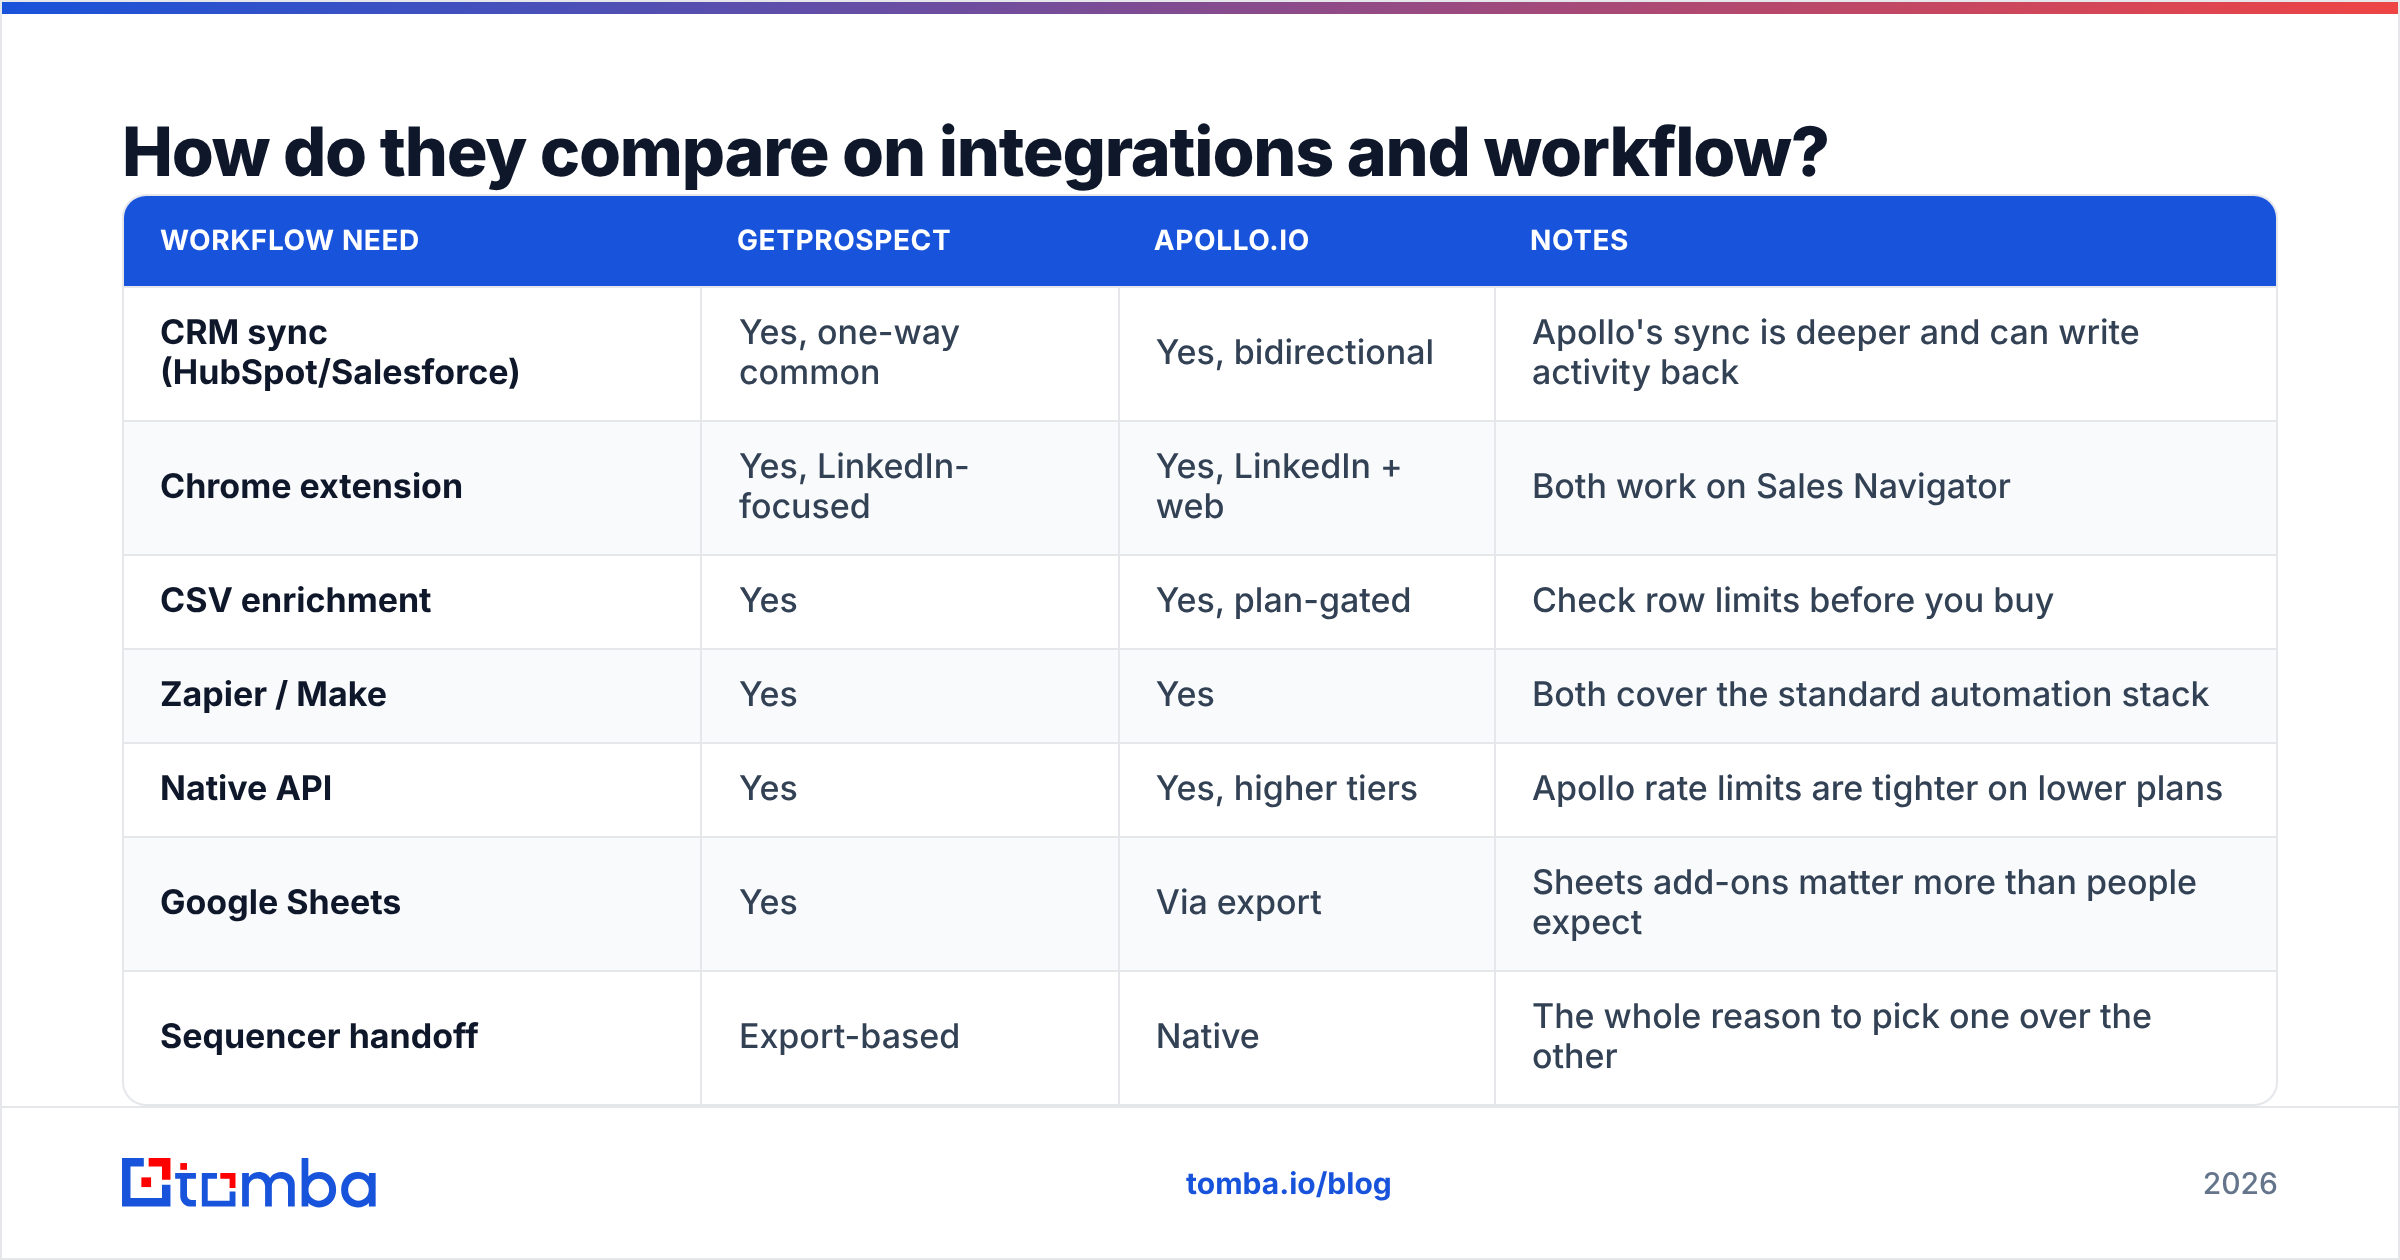Click the Native API row label
Screen dimensions: 2400x1260
tap(246, 788)
